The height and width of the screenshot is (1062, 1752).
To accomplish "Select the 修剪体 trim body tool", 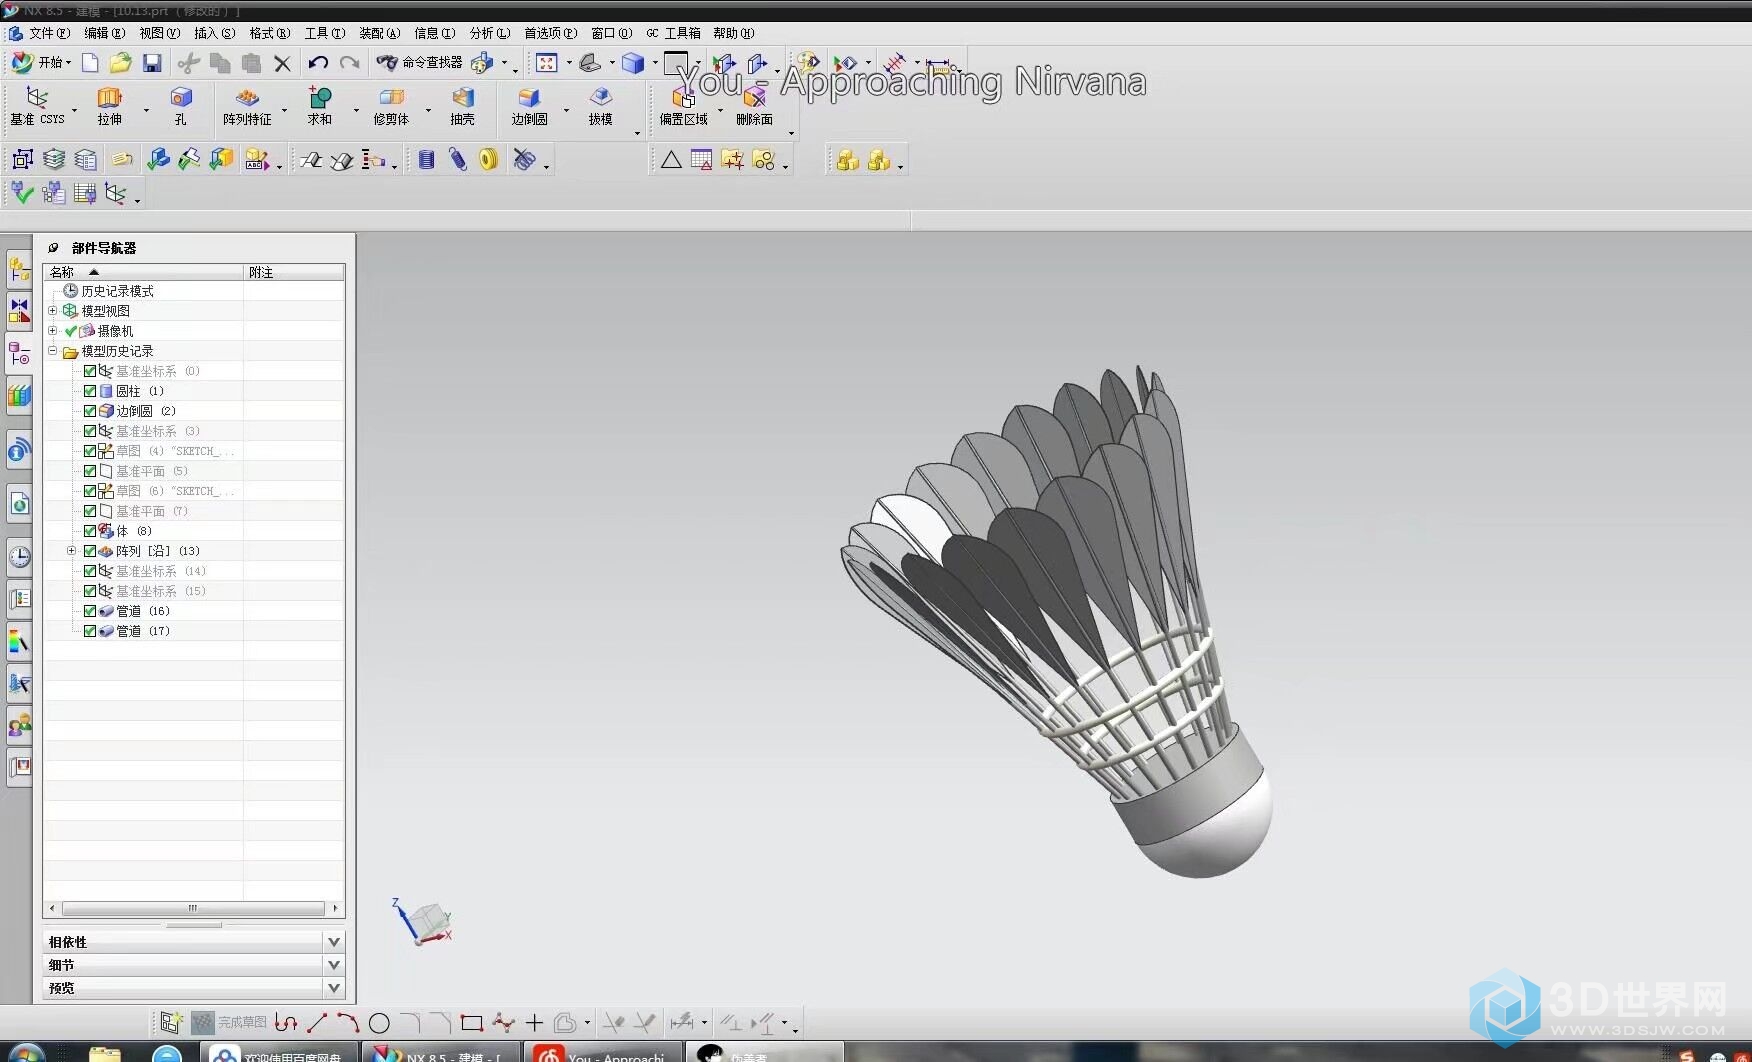I will pyautogui.click(x=391, y=106).
